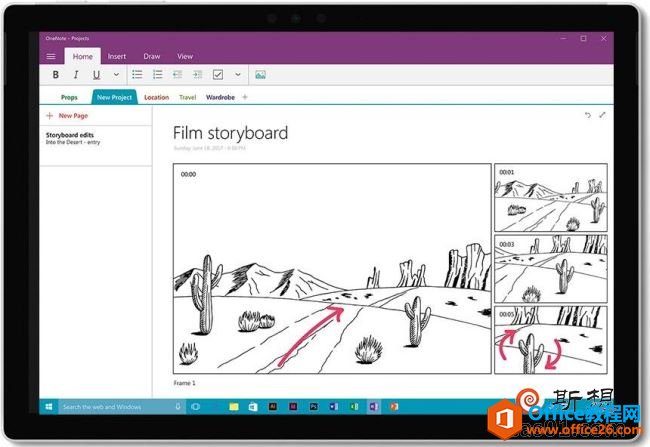
Task: Click the Search the web and Windows box
Action: tap(122, 407)
